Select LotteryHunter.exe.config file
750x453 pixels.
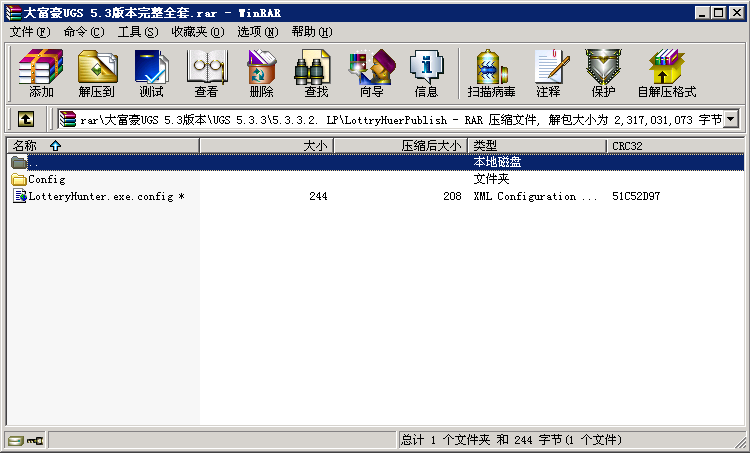(x=100, y=197)
